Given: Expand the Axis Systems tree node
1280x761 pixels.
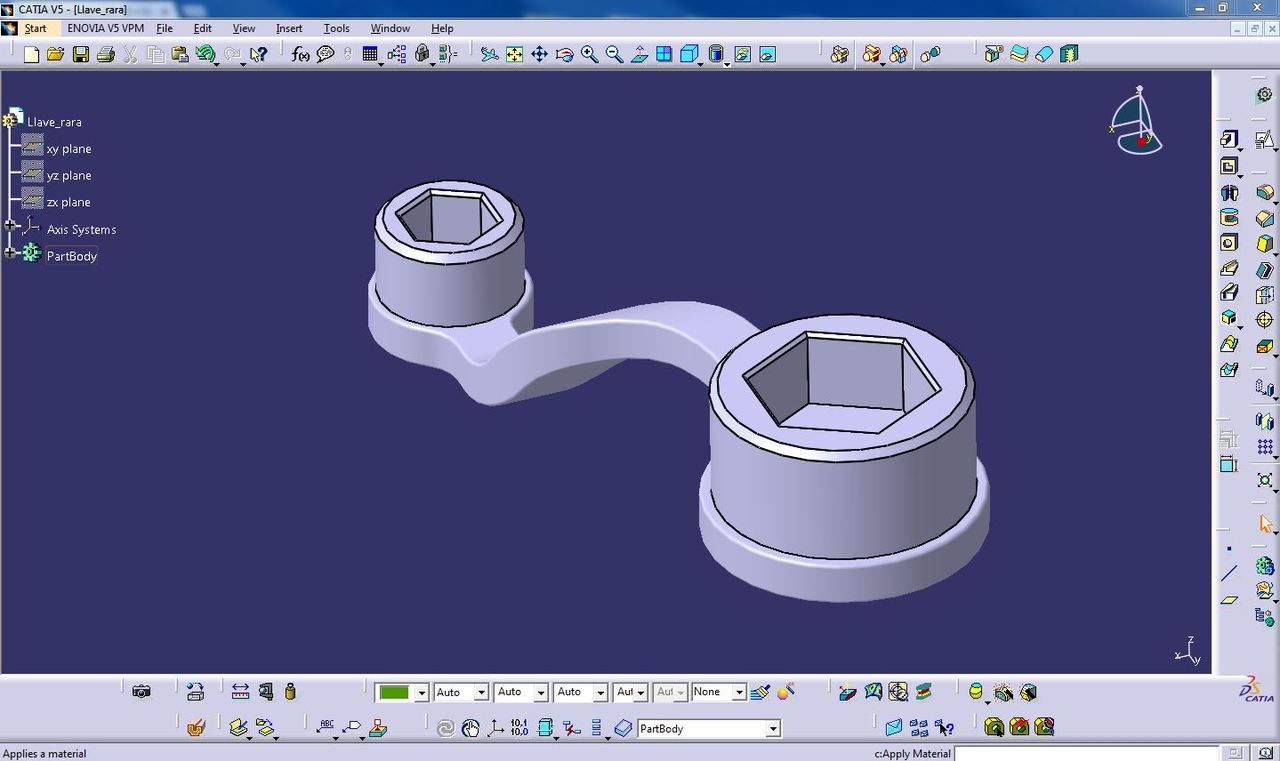Looking at the screenshot, I should coord(10,227).
